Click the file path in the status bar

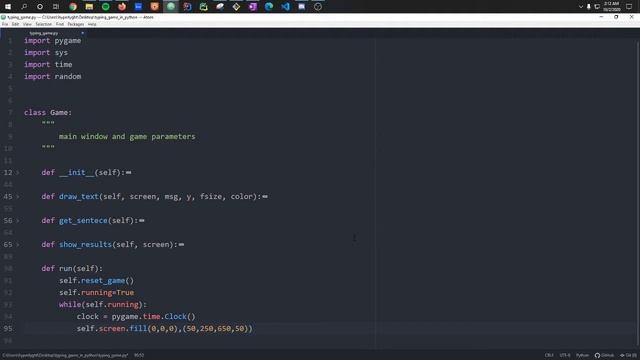click(65, 356)
